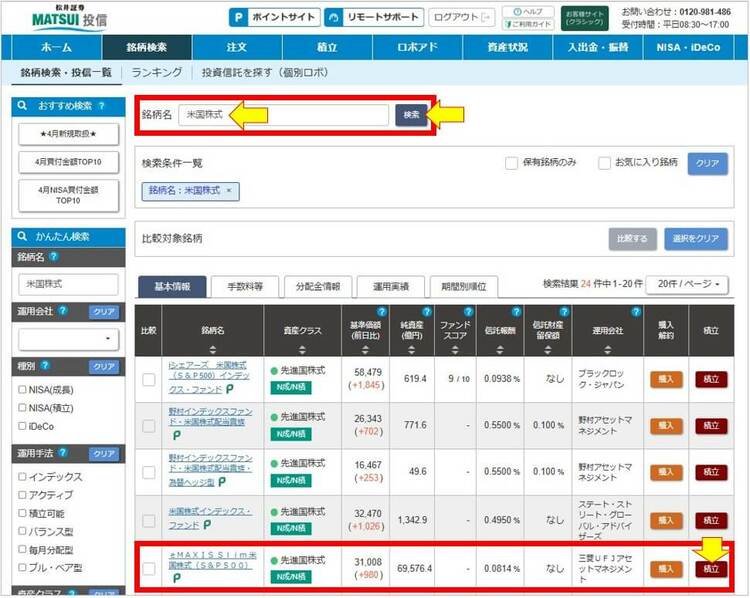Open iシェアーズ 米国株式(S&P500) fund link
This screenshot has width=750, height=598.
pyautogui.click(x=209, y=377)
